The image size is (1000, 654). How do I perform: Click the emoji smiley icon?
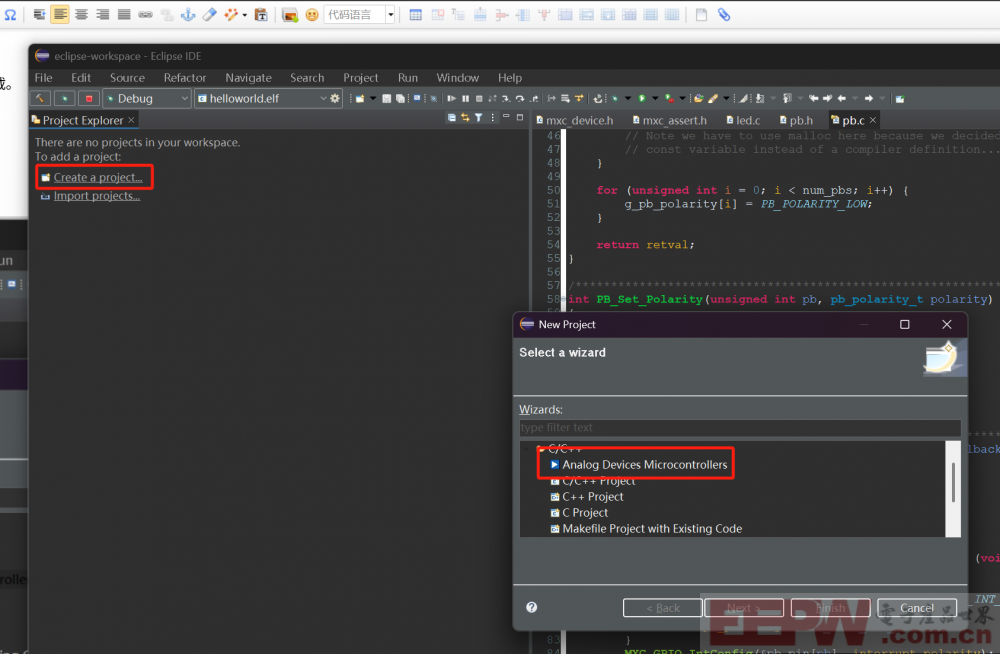tap(312, 15)
